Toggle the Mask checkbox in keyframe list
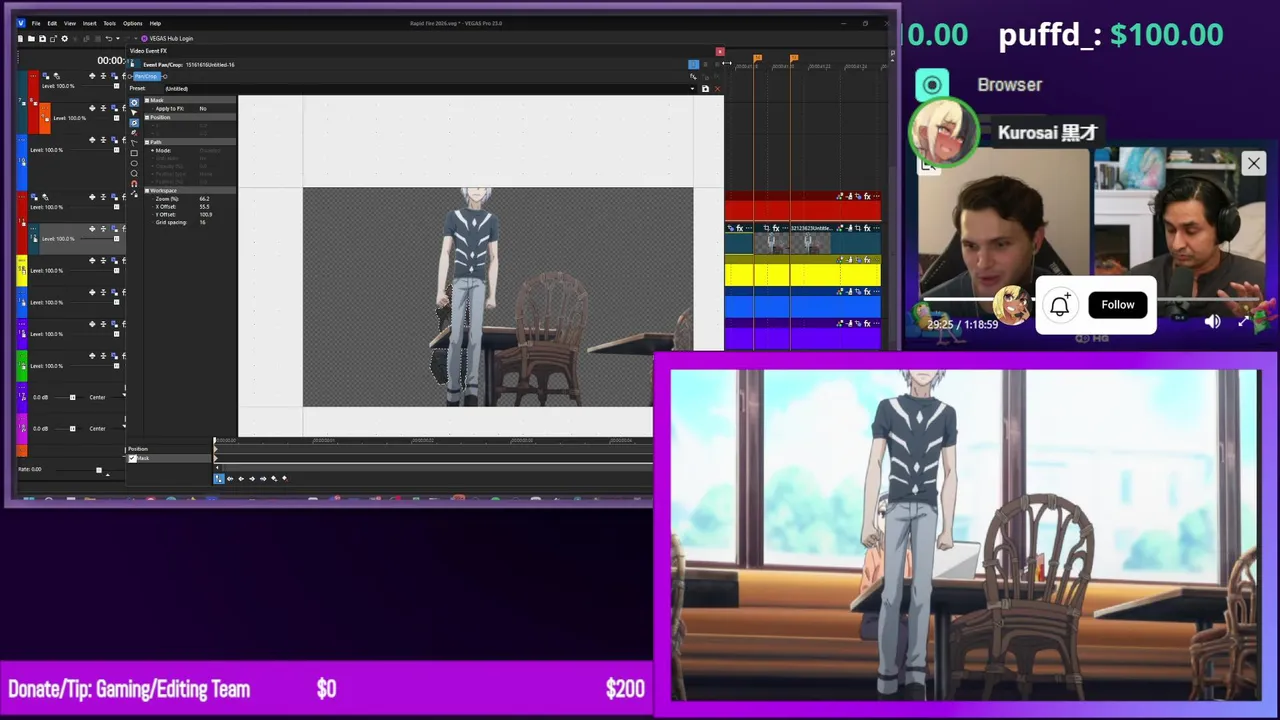Image resolution: width=1280 pixels, height=720 pixels. [x=132, y=458]
